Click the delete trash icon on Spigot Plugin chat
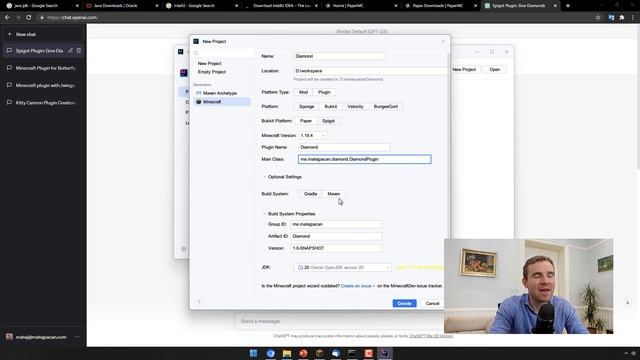The height and width of the screenshot is (360, 640). [x=79, y=51]
